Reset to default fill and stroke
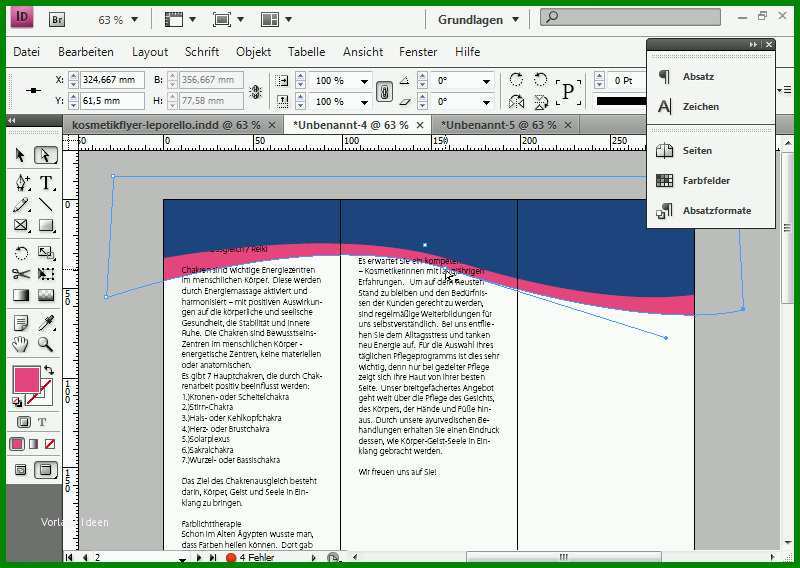Image resolution: width=800 pixels, height=568 pixels. coord(17,402)
